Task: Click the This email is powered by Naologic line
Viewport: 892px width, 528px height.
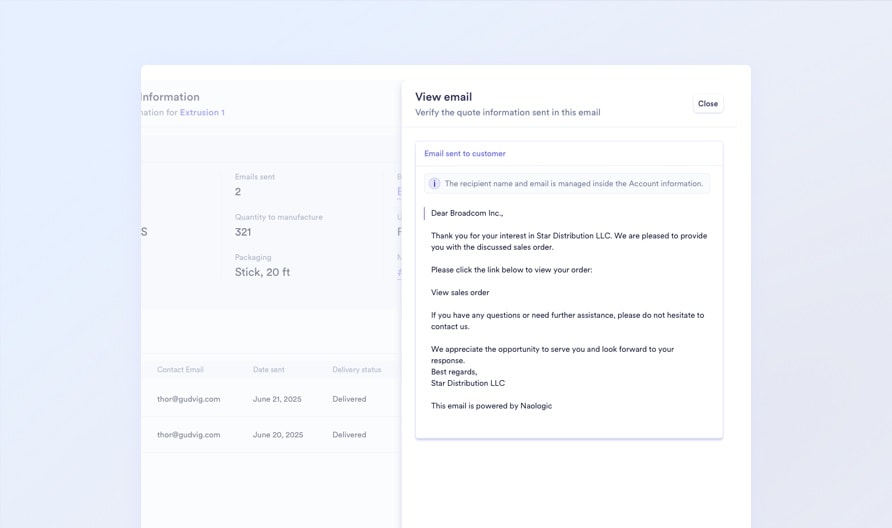Action: coord(492,406)
